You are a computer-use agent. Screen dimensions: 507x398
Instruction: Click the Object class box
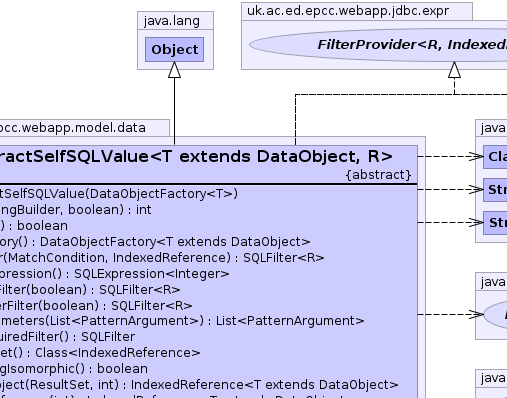(174, 49)
